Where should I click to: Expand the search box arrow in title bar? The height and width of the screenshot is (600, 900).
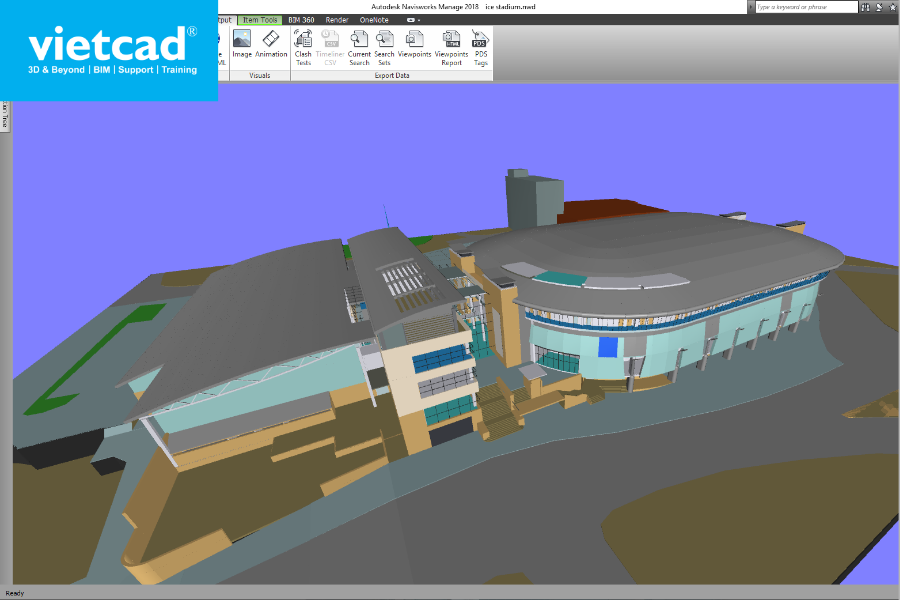click(751, 7)
